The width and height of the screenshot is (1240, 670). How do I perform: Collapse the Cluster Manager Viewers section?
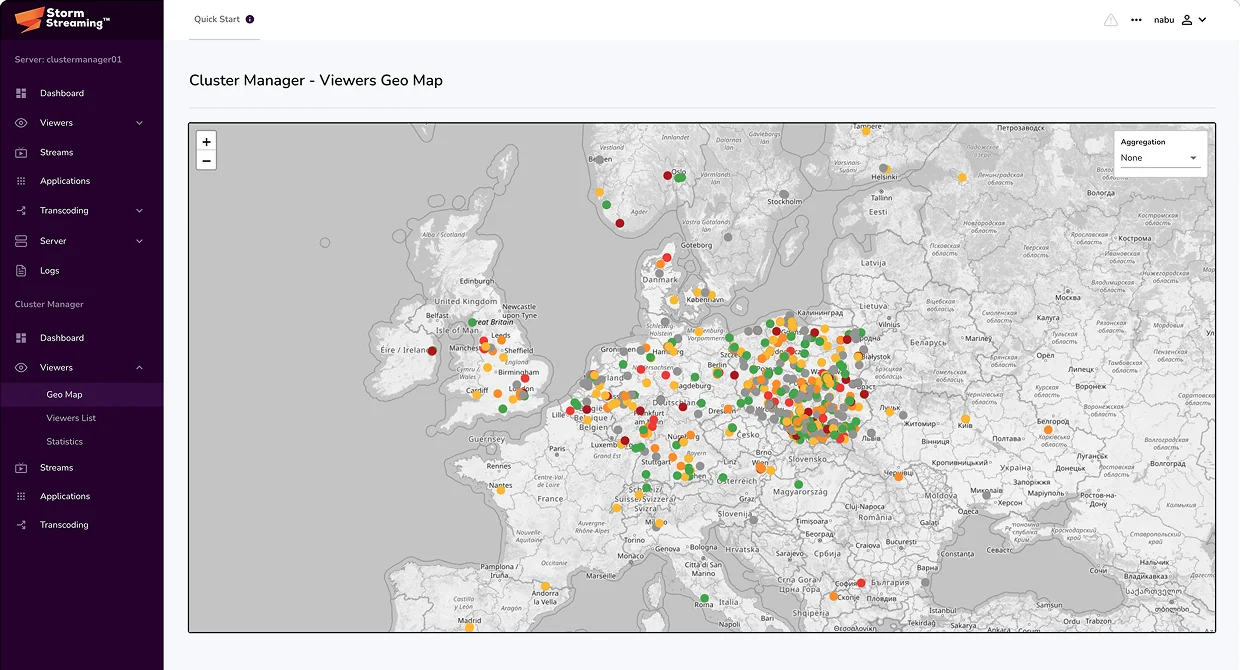click(139, 367)
